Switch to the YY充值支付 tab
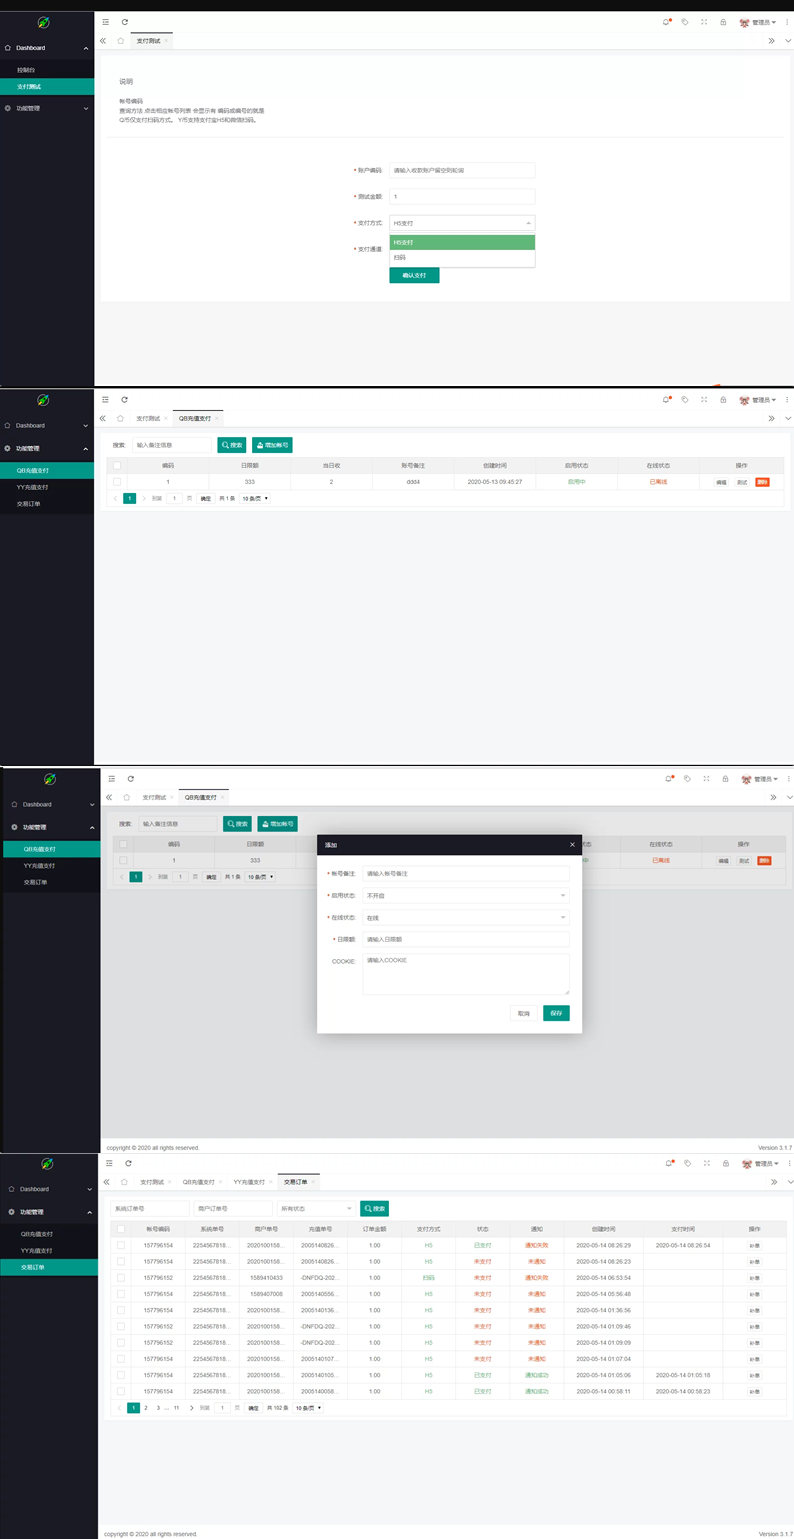The image size is (794, 1539). point(249,1182)
